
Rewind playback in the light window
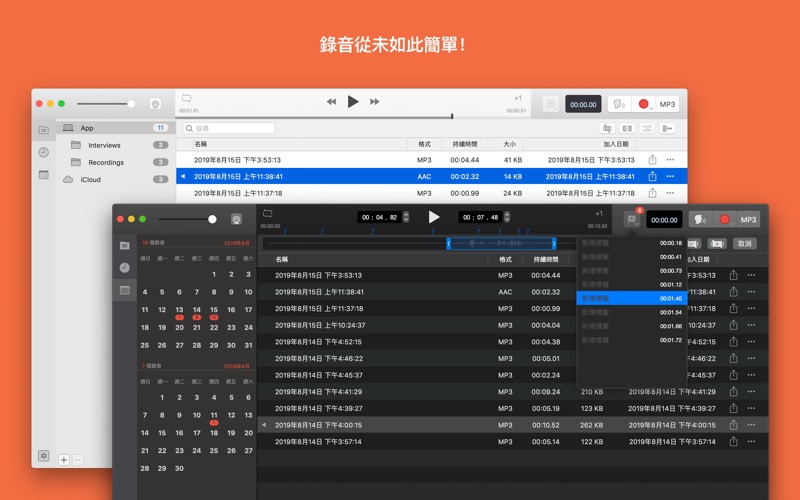coord(331,102)
